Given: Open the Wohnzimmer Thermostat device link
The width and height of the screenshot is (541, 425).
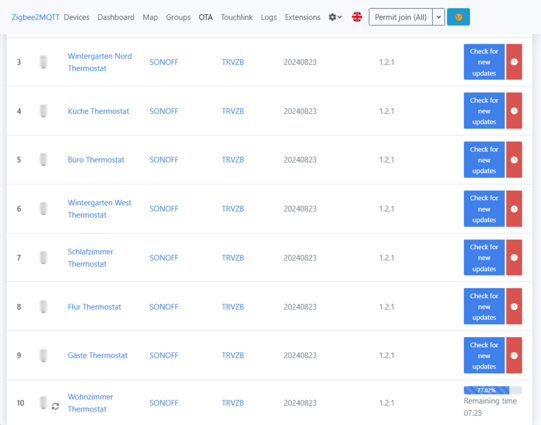Looking at the screenshot, I should 90,403.
